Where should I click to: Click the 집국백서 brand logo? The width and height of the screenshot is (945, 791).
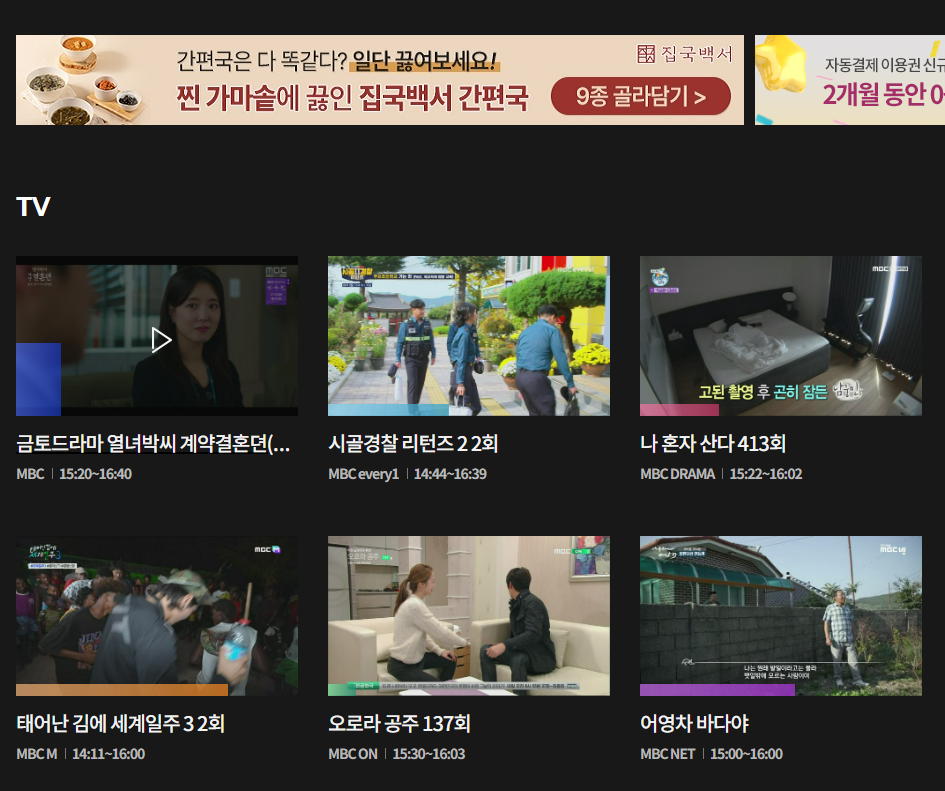[x=685, y=54]
